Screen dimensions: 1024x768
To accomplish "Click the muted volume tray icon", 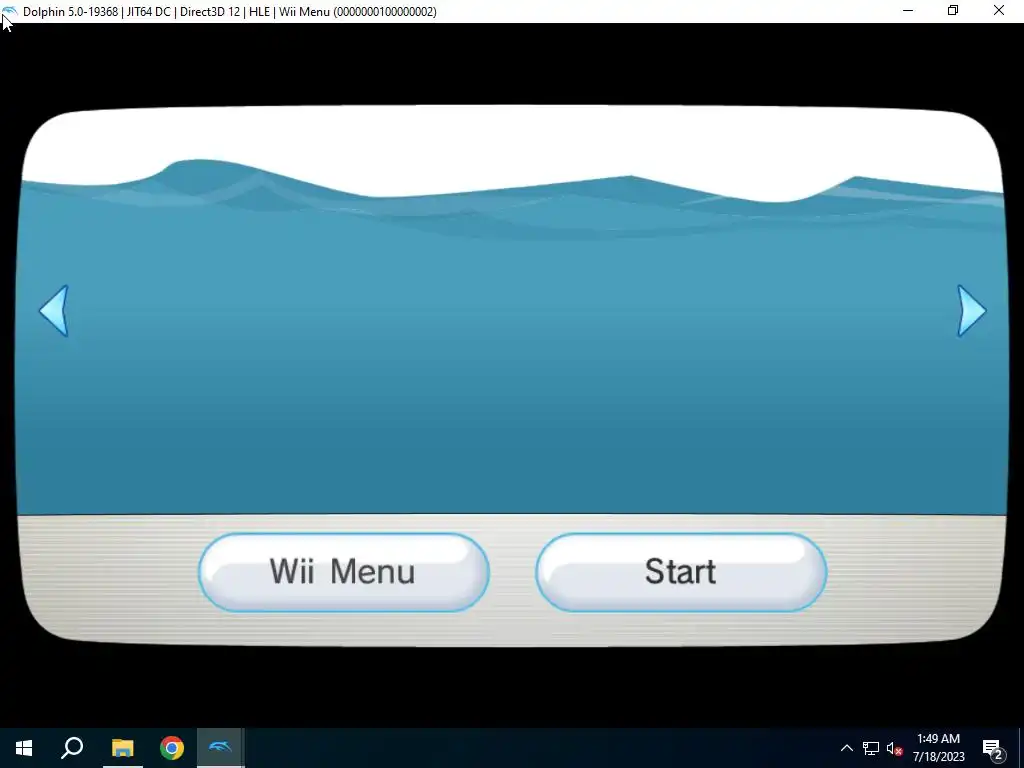I will pyautogui.click(x=894, y=748).
